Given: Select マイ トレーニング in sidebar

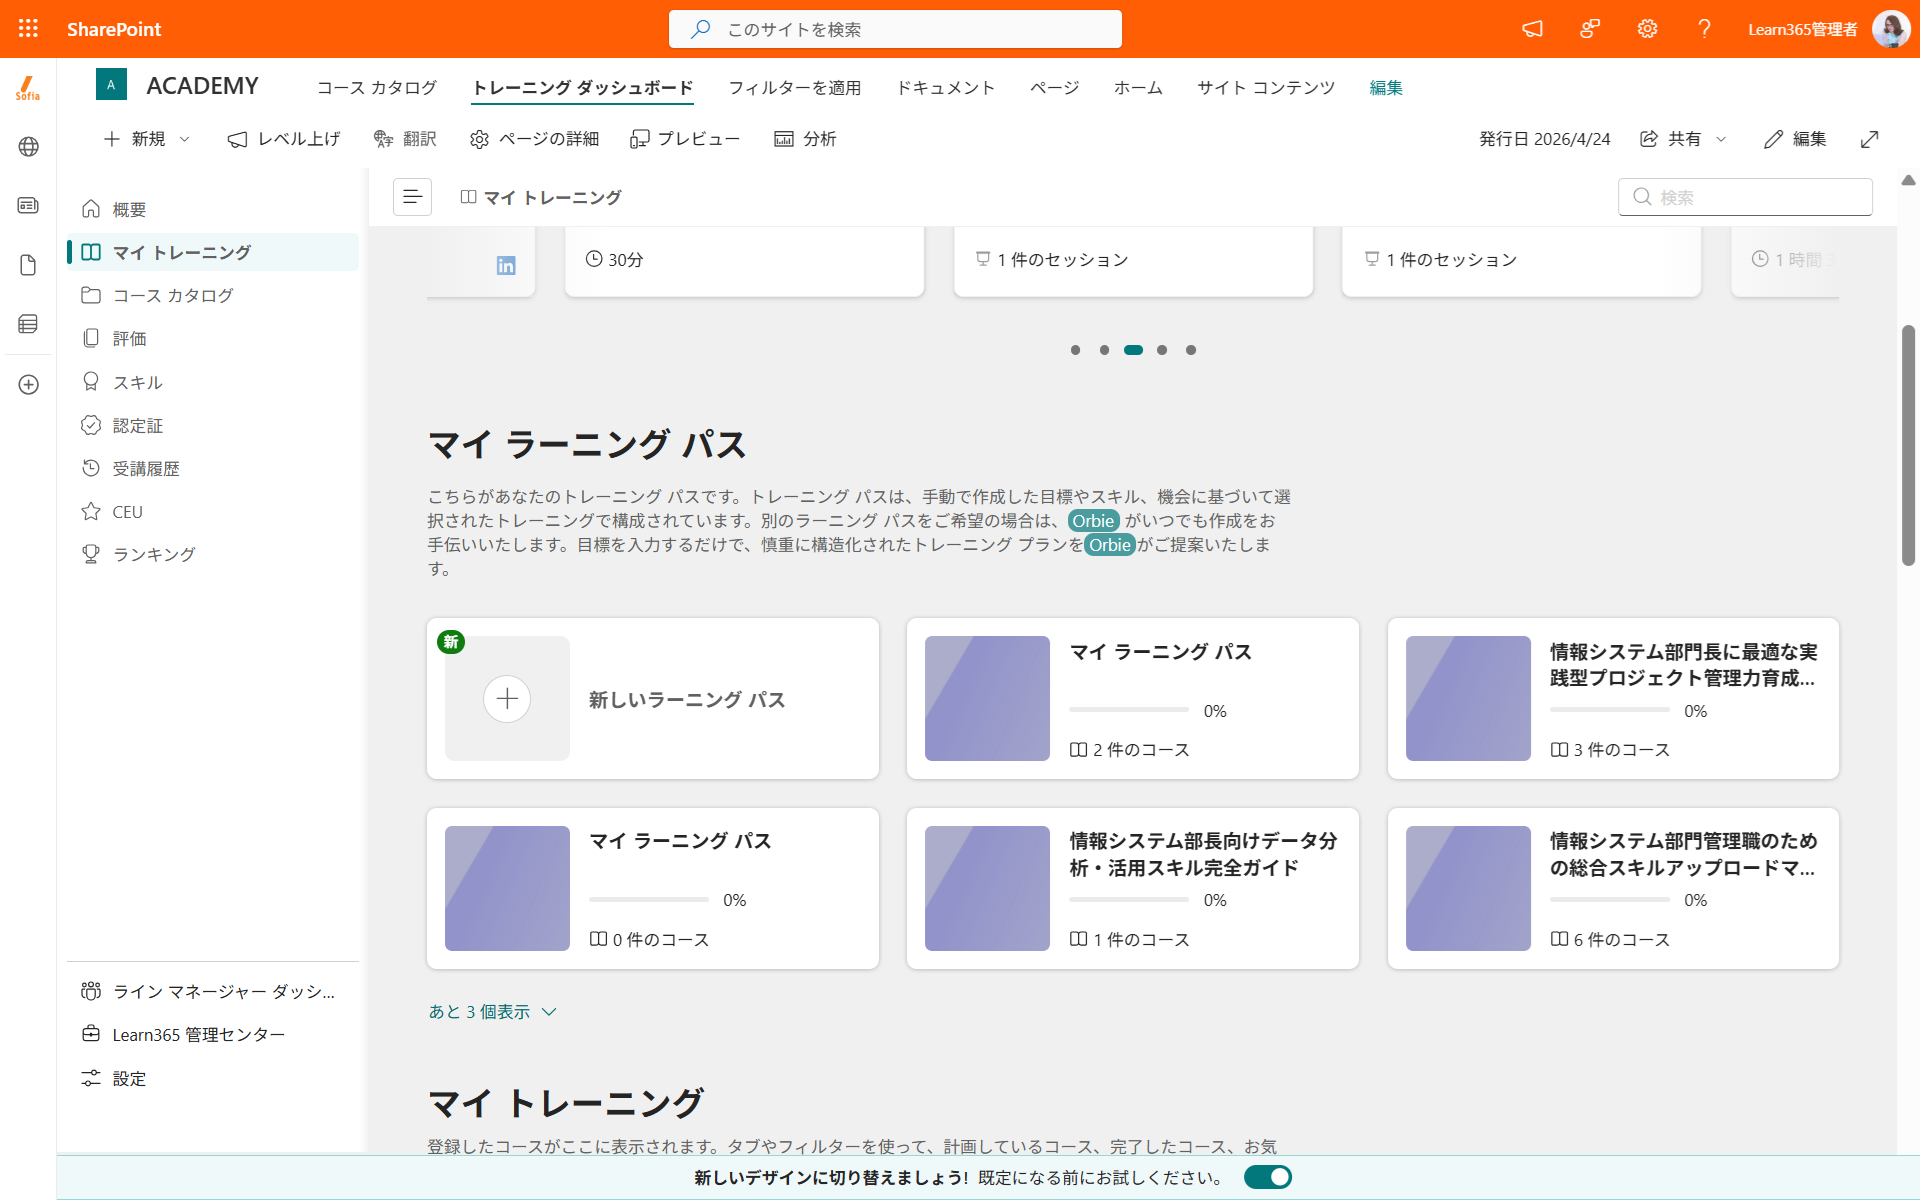Looking at the screenshot, I should click(213, 252).
